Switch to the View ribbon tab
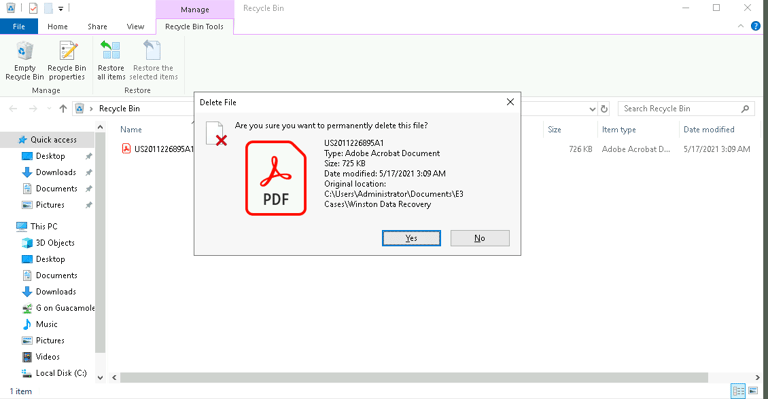The width and height of the screenshot is (768, 399). click(135, 26)
